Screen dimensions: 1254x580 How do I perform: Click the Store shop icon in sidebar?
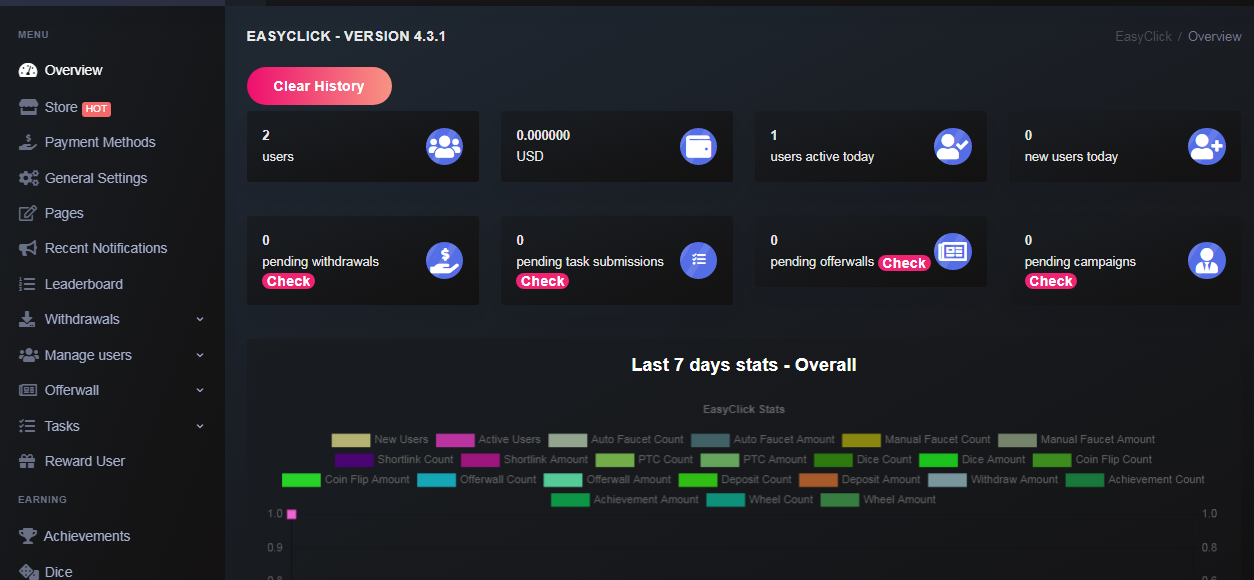click(x=28, y=107)
